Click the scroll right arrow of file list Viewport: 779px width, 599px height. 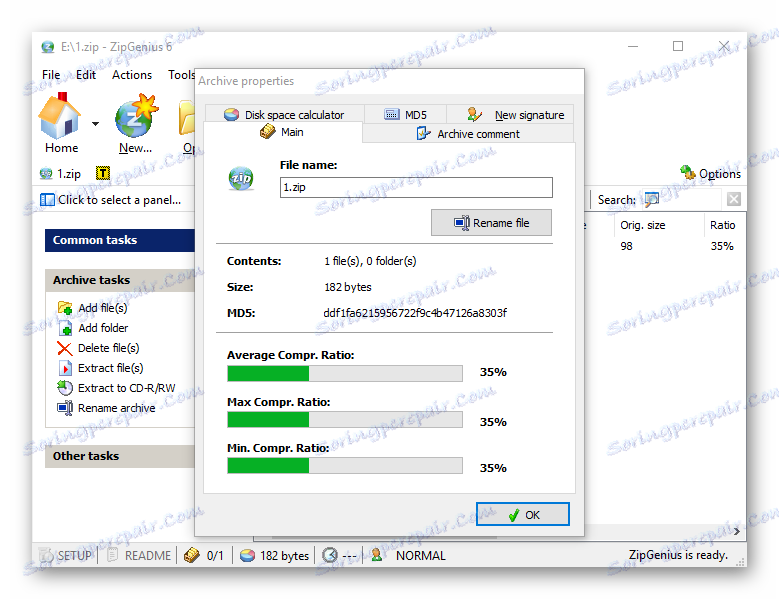[737, 531]
